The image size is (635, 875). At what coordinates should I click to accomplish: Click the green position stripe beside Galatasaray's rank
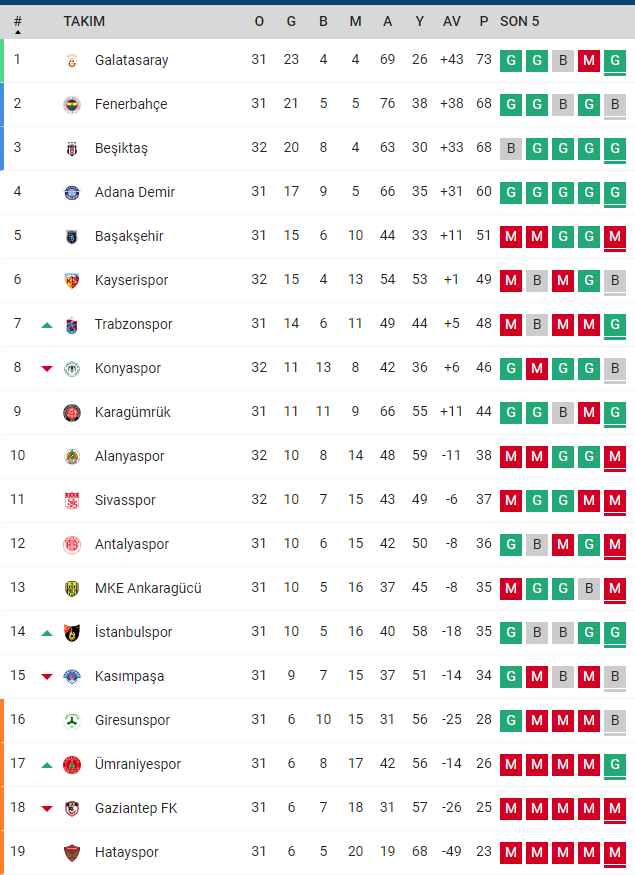point(2,61)
